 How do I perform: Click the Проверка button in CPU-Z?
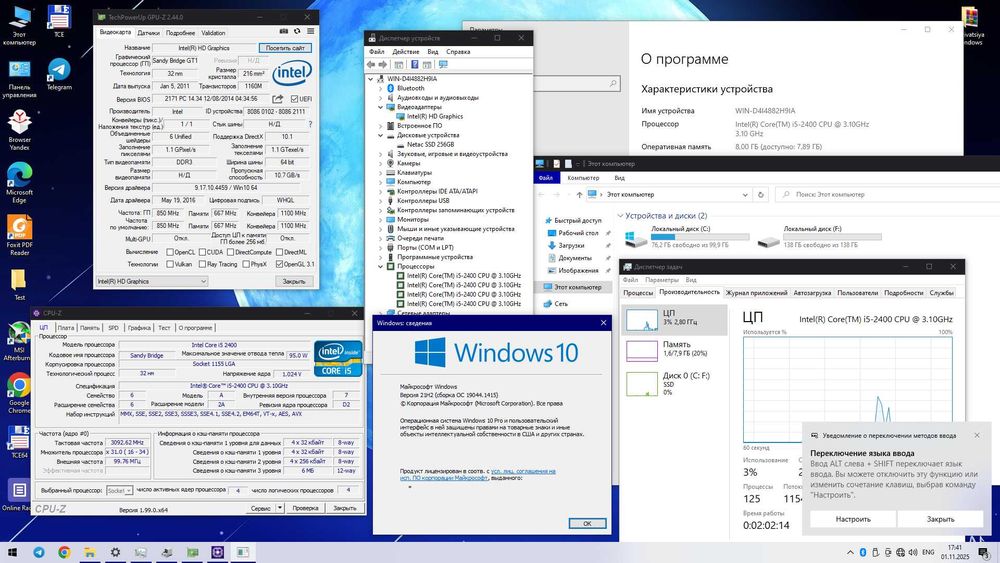(x=305, y=508)
